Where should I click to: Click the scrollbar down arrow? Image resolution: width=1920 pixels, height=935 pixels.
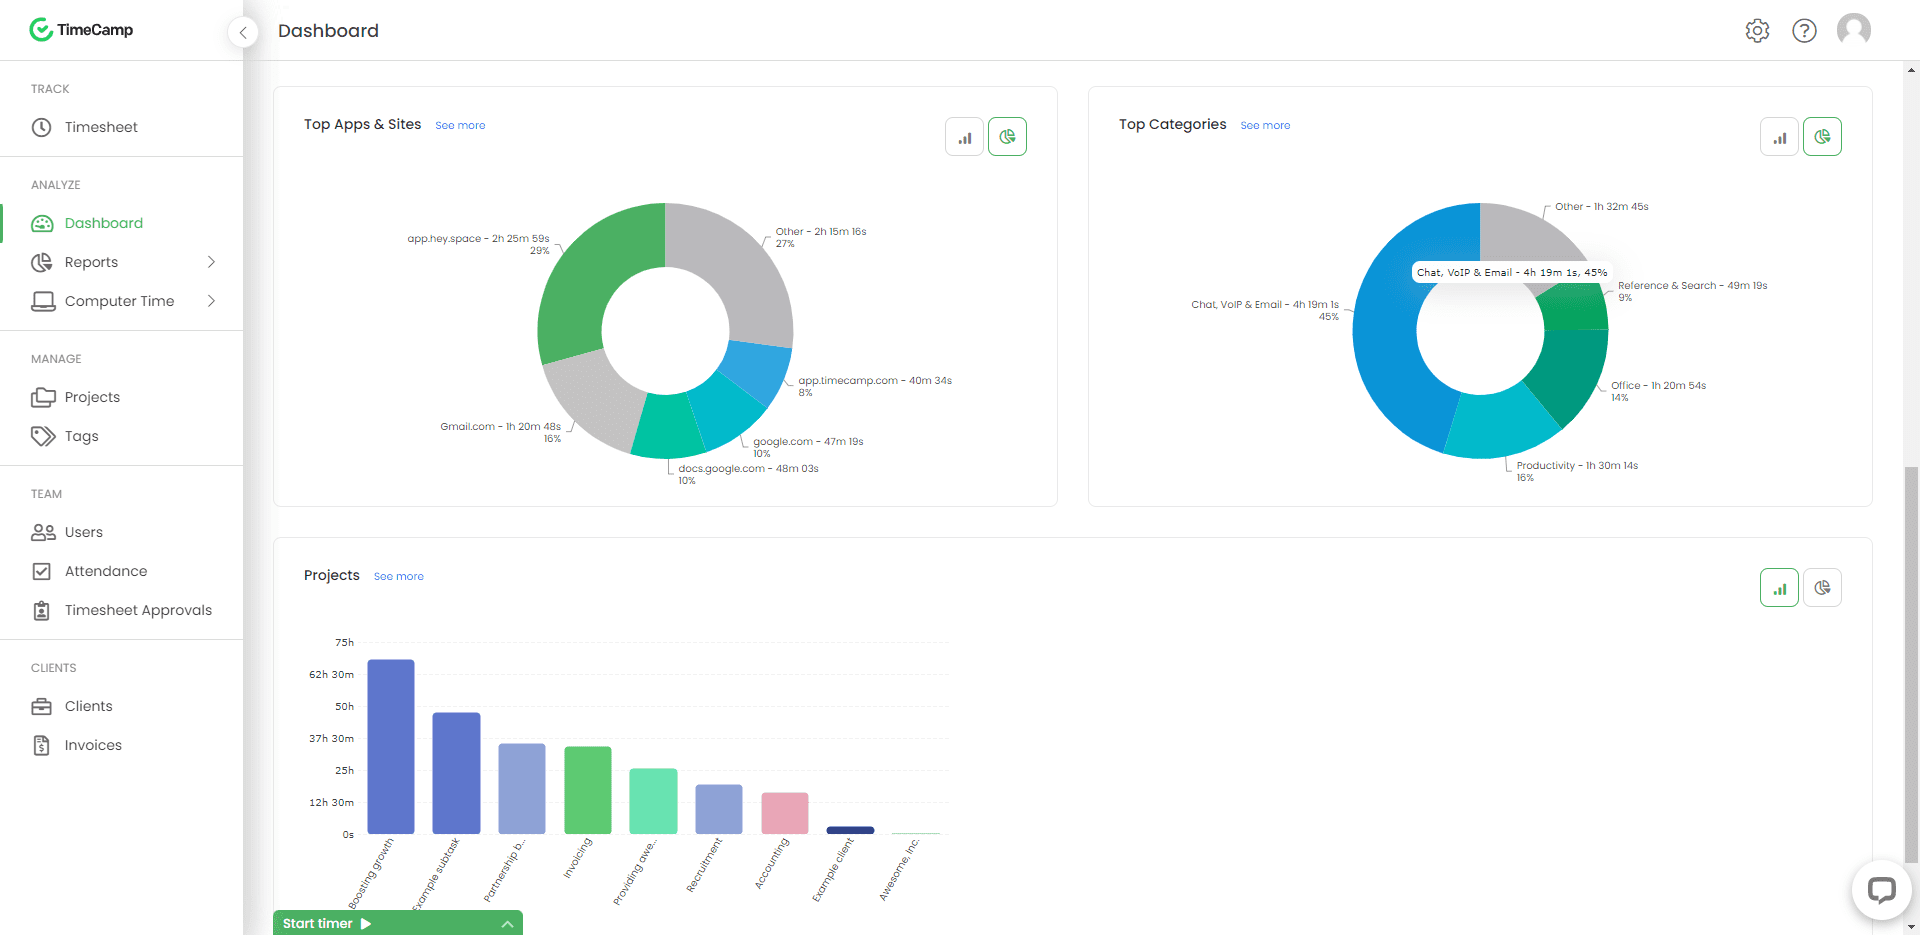pyautogui.click(x=1911, y=927)
